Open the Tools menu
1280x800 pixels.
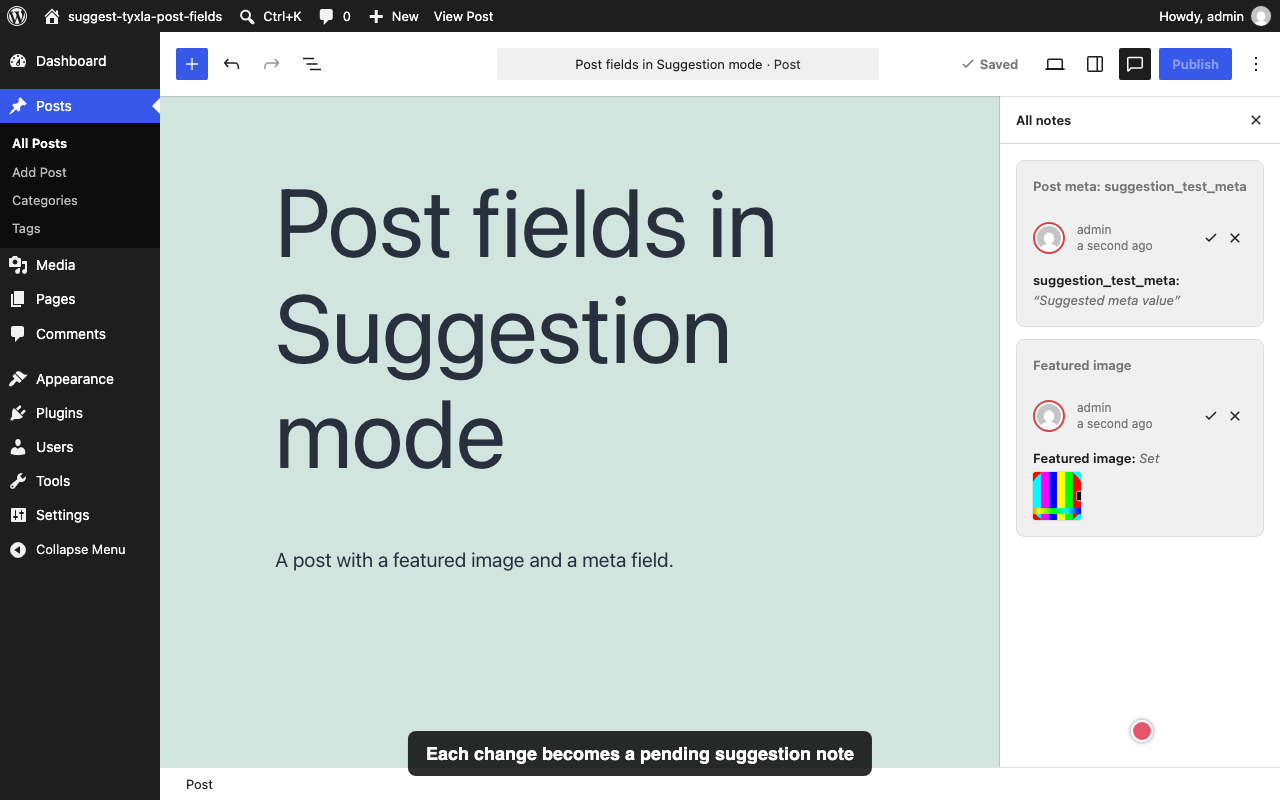pyautogui.click(x=80, y=481)
